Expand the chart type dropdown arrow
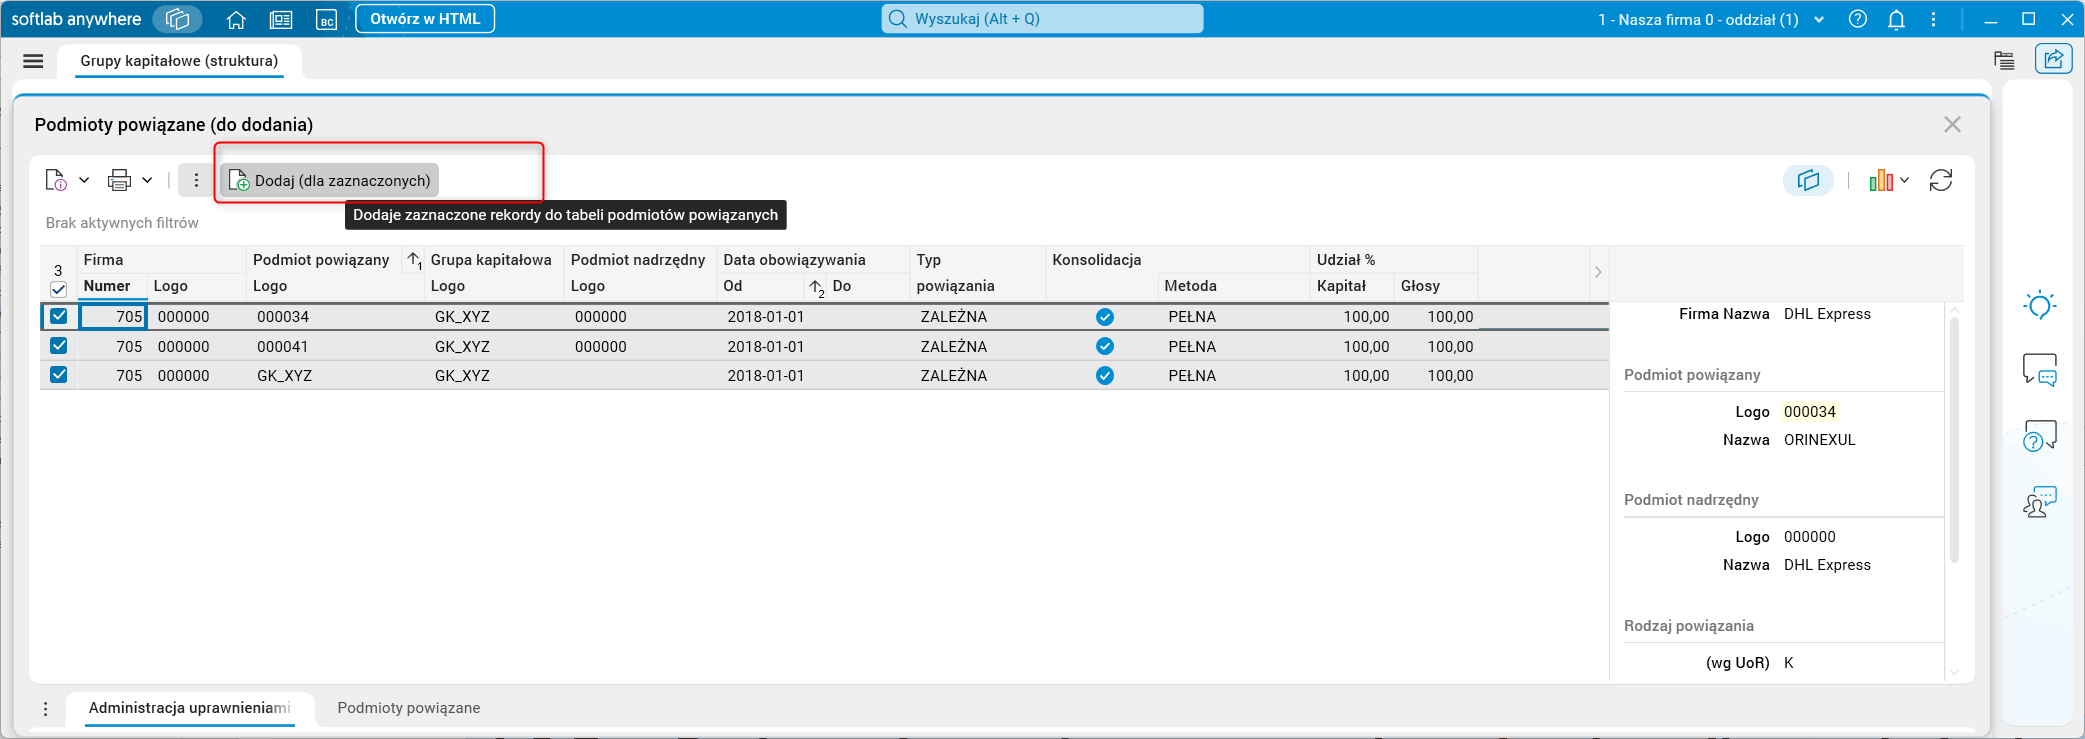The image size is (2085, 739). coord(1905,180)
